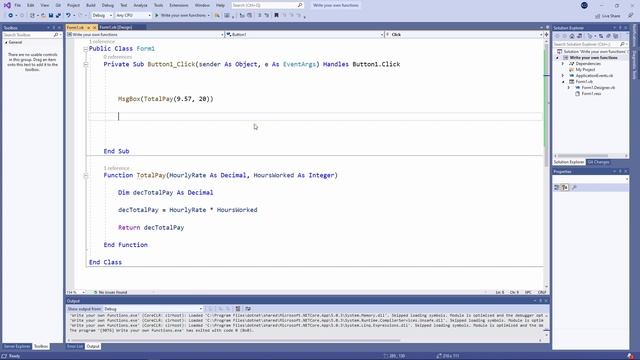The height and width of the screenshot is (360, 640).
Task: Expand the Dependencies node
Action: pyautogui.click(x=563, y=64)
